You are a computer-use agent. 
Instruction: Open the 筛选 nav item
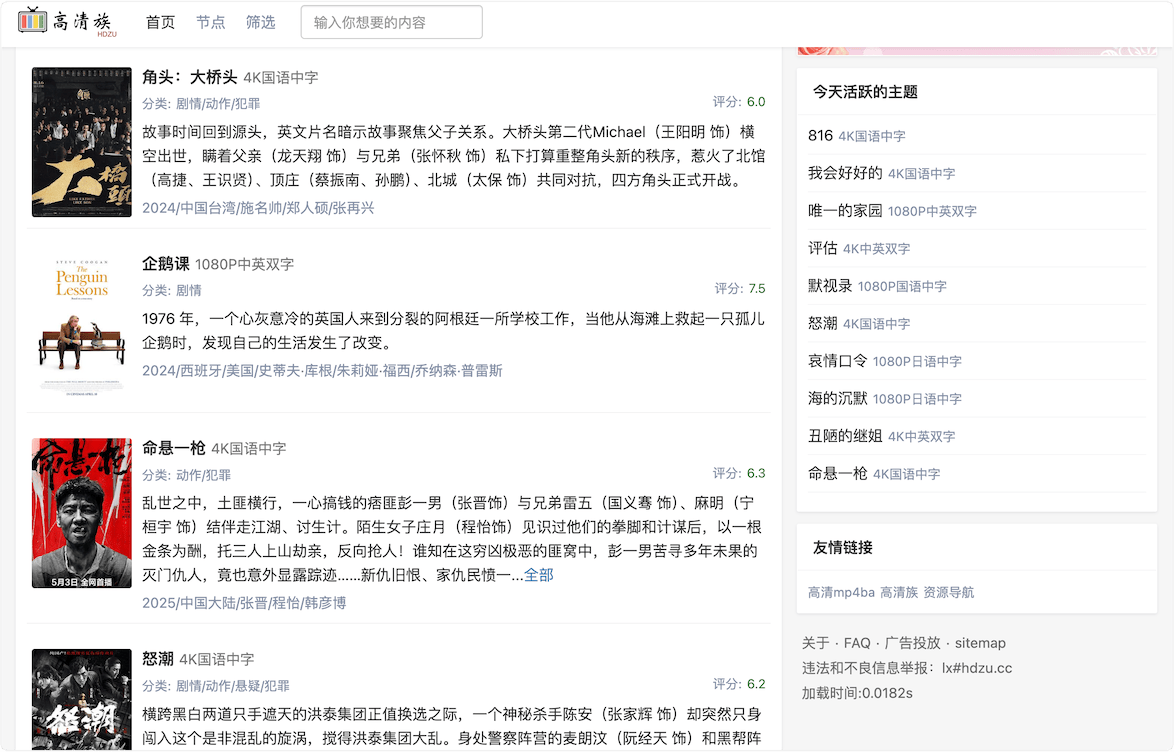point(261,22)
